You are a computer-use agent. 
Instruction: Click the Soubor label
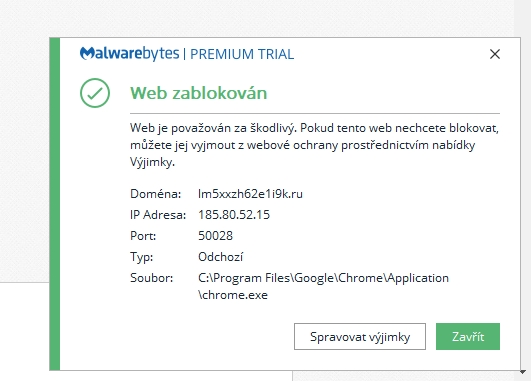(x=151, y=278)
